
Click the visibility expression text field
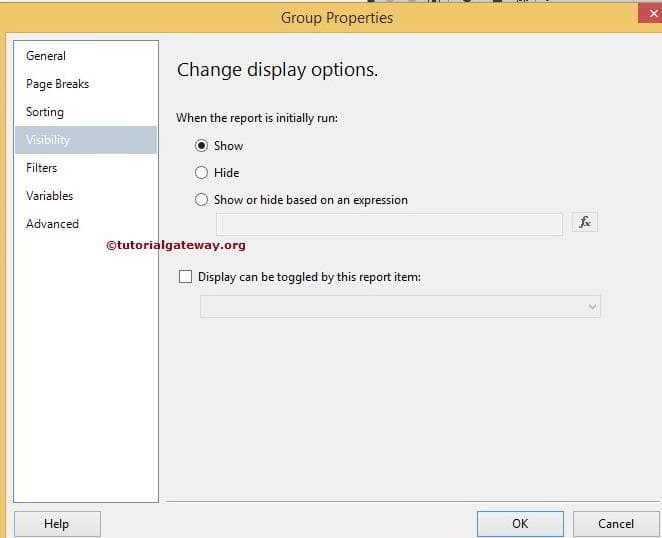[x=389, y=224]
